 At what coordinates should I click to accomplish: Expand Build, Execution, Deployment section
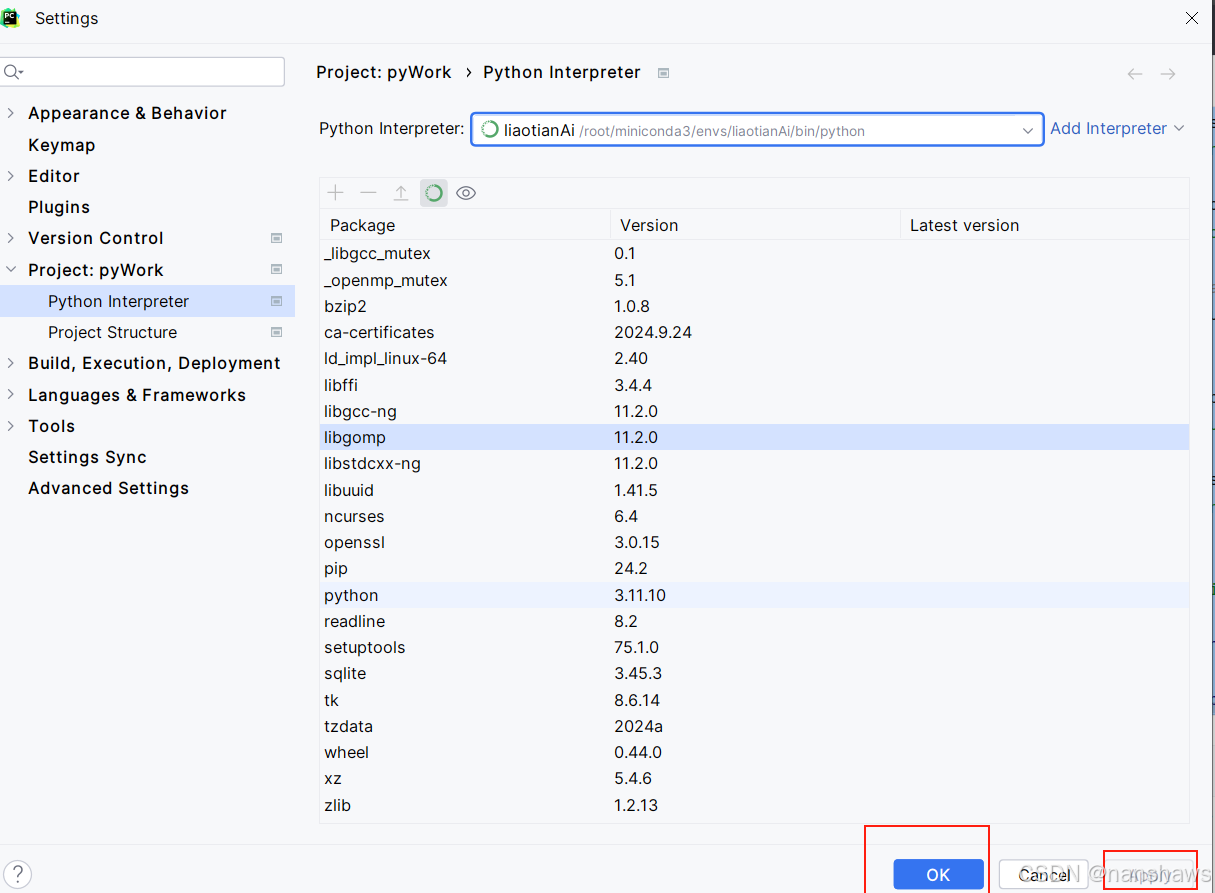coord(11,363)
